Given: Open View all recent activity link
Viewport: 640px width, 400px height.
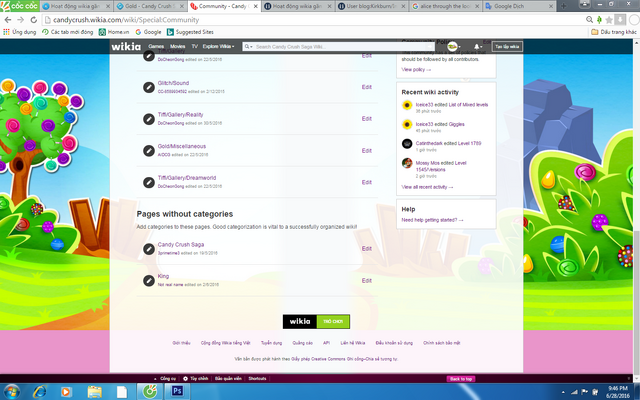Looking at the screenshot, I should tap(427, 187).
